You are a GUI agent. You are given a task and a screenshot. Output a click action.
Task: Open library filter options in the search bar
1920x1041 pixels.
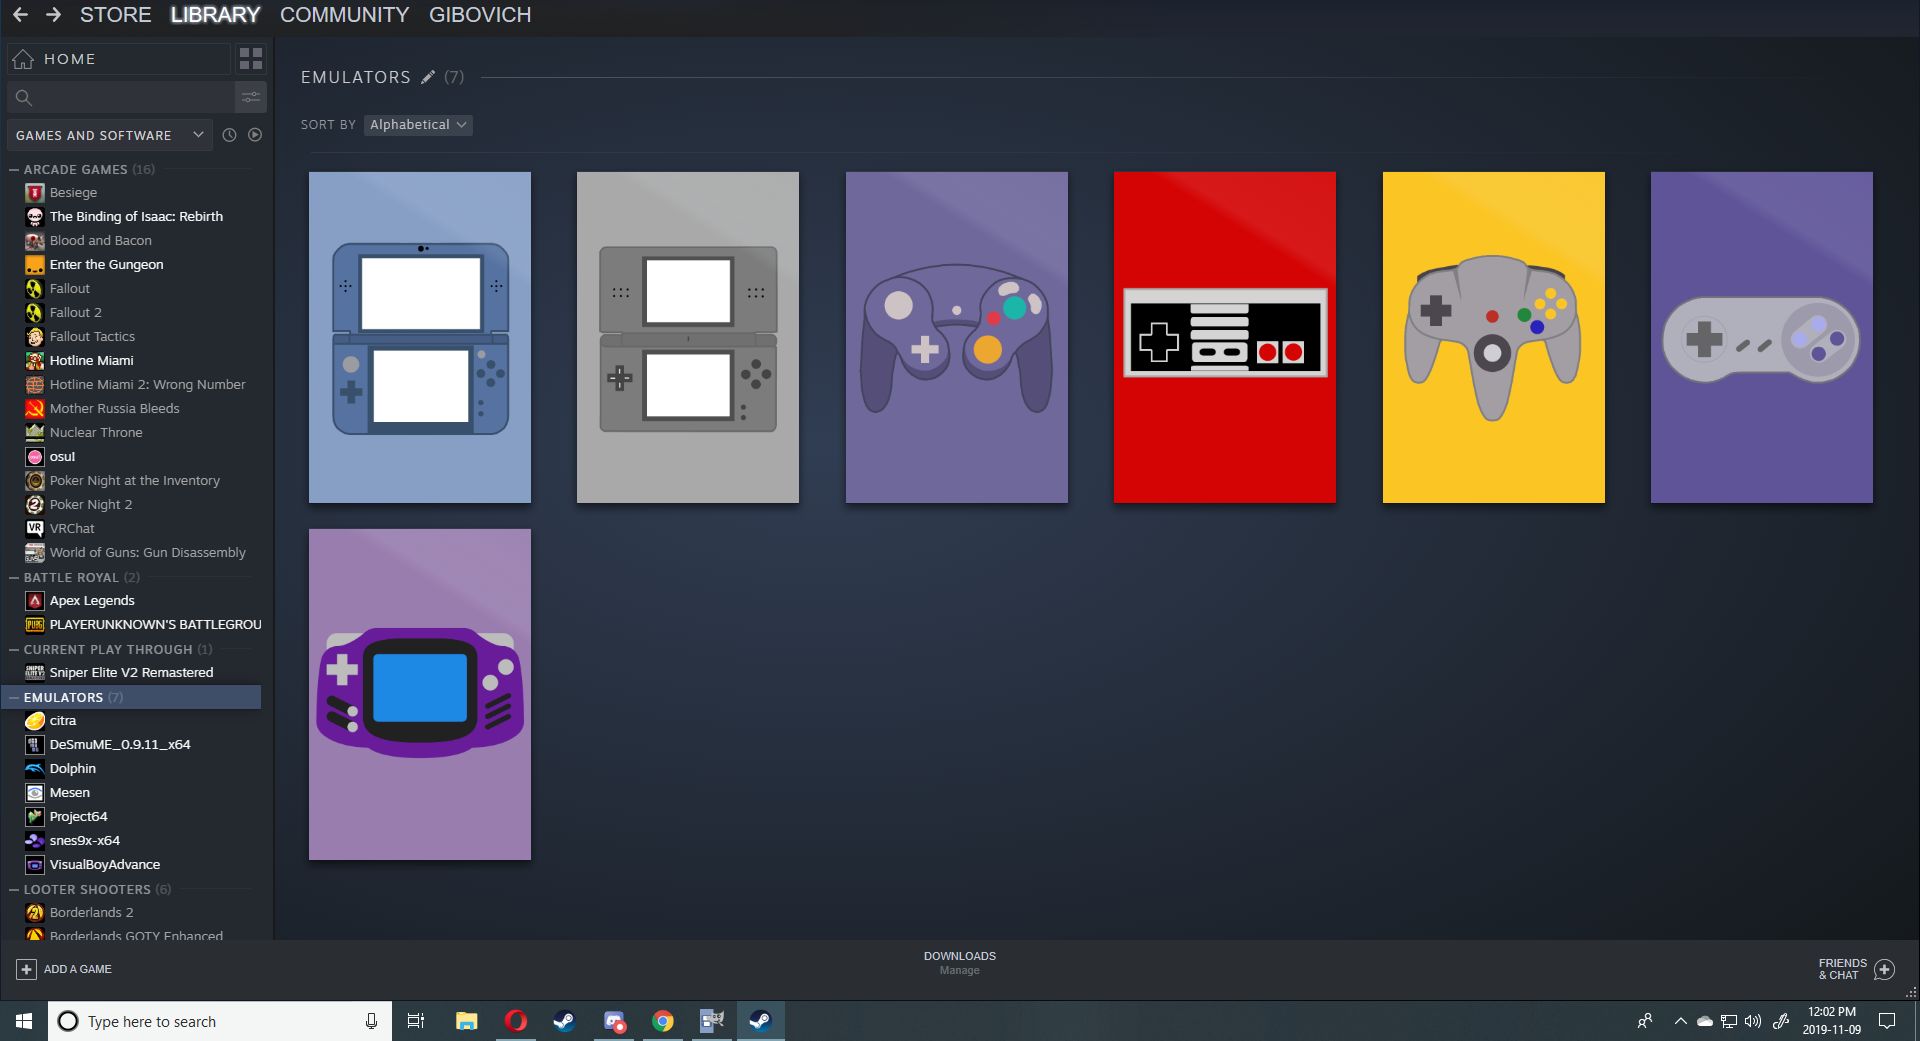click(250, 97)
